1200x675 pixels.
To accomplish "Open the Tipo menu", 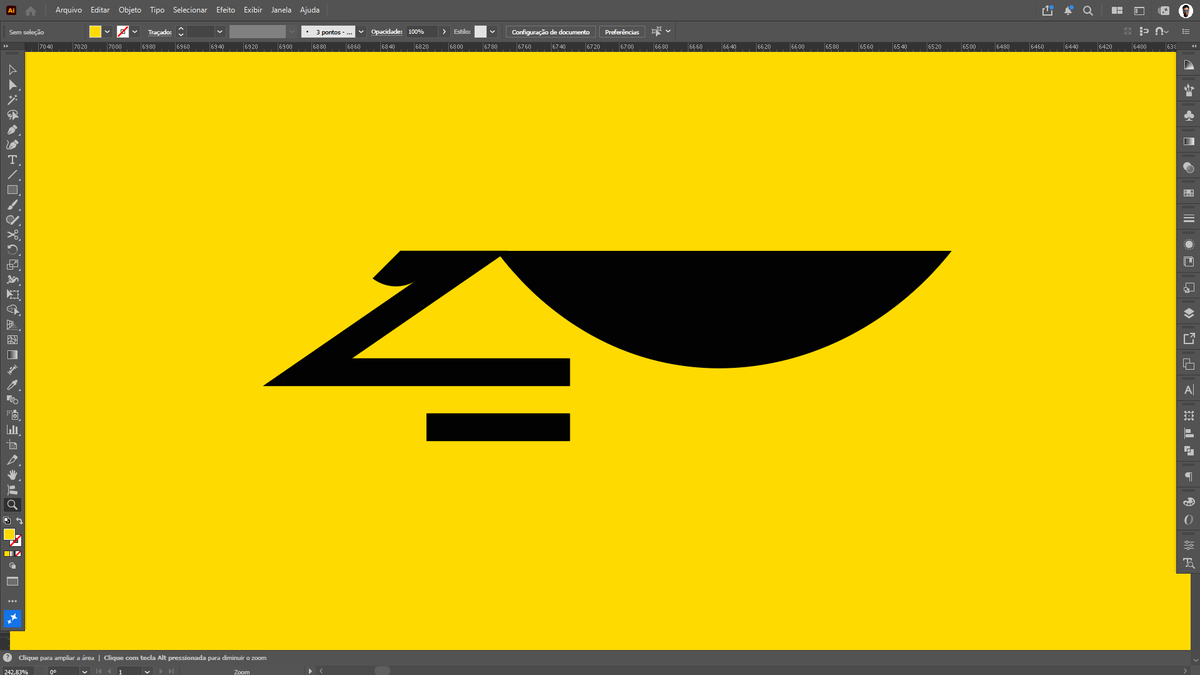I will pos(157,10).
